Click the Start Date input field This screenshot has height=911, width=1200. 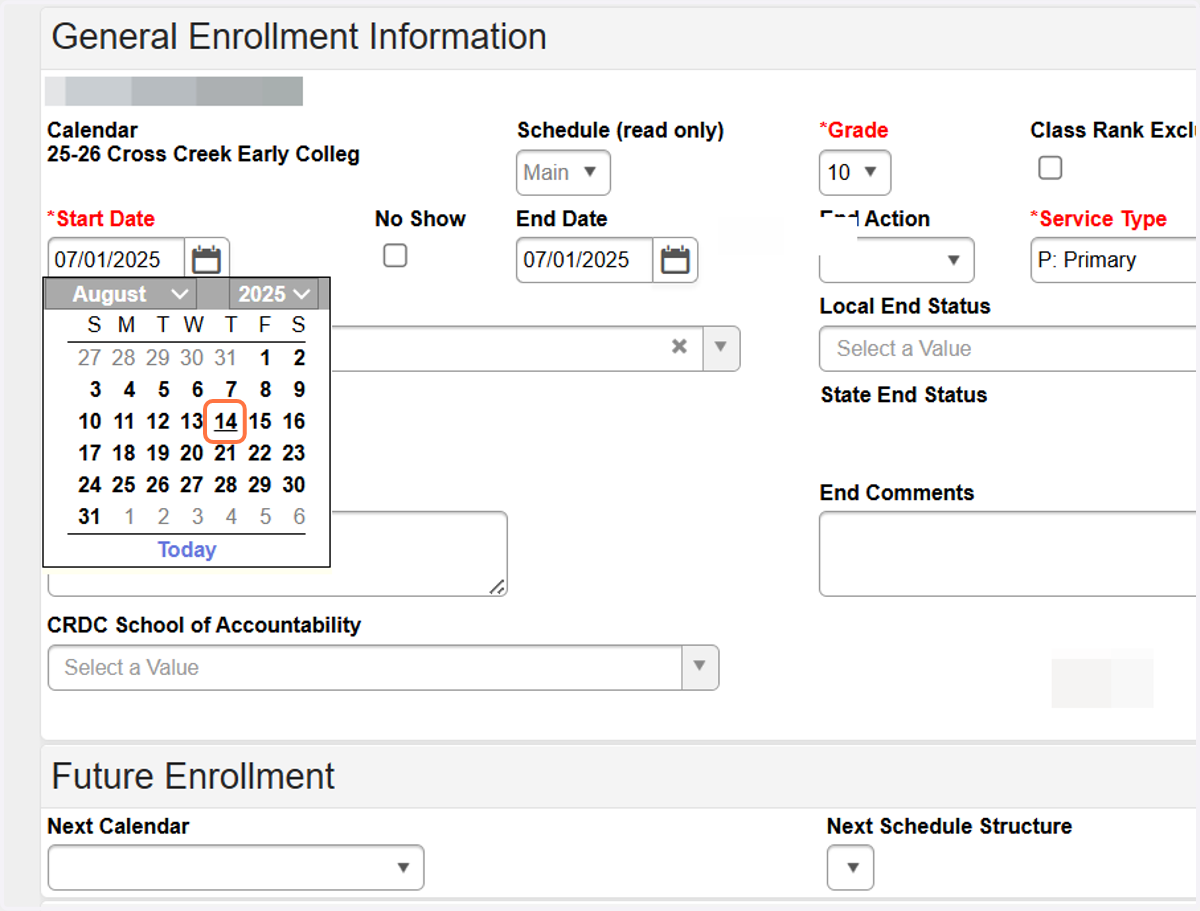coord(116,260)
